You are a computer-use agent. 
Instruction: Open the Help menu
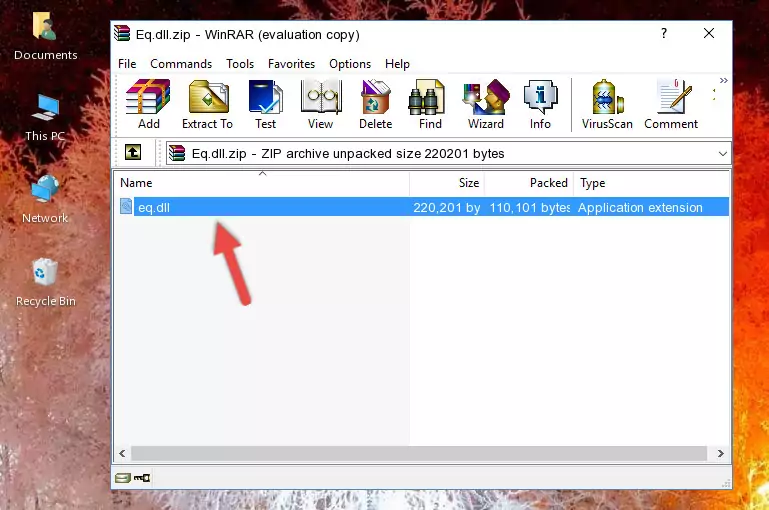tap(397, 64)
